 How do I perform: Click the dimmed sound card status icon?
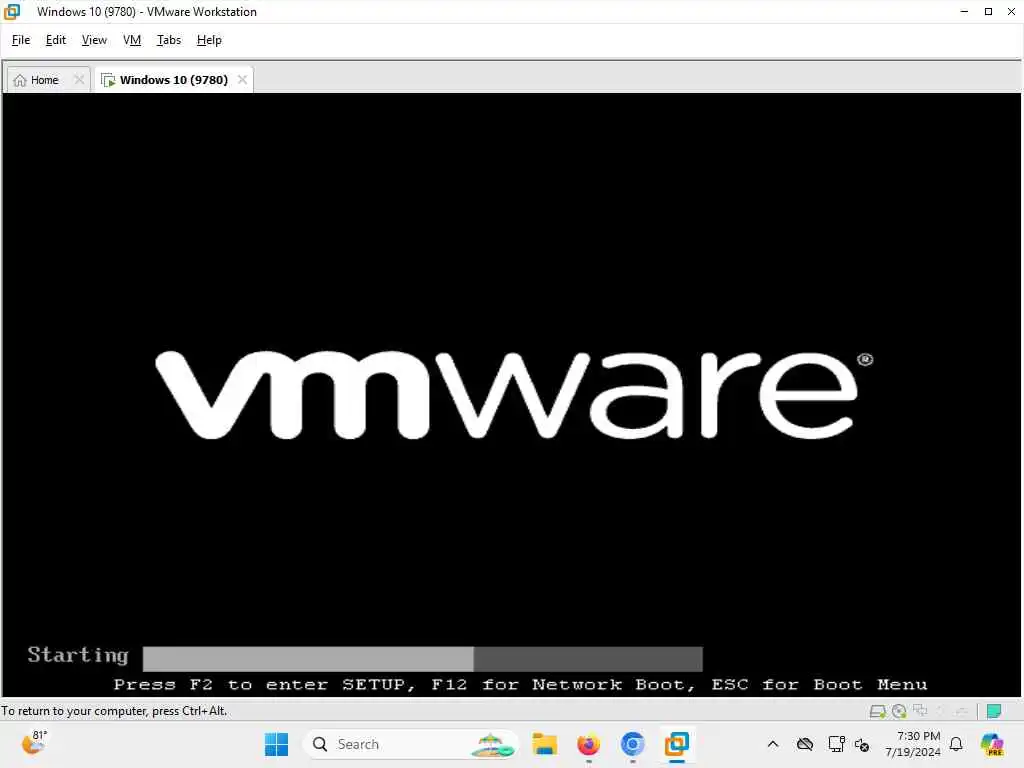tap(940, 710)
